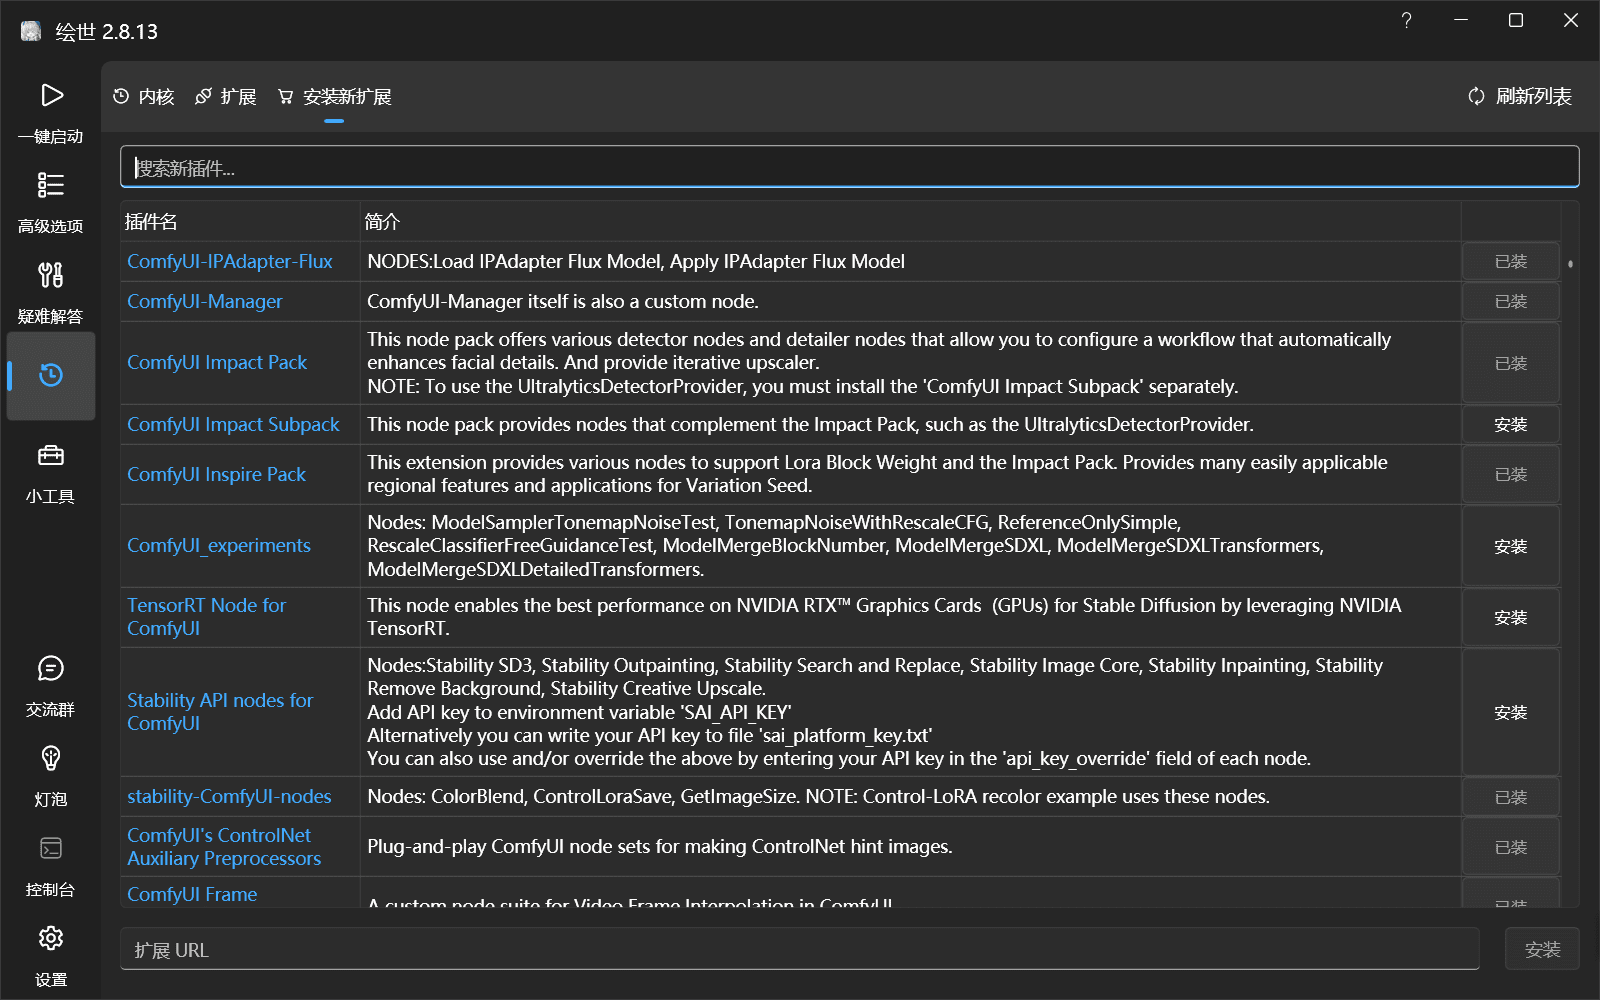Image resolution: width=1600 pixels, height=1000 pixels.
Task: Switch to the 扩展 tab
Action: (226, 97)
